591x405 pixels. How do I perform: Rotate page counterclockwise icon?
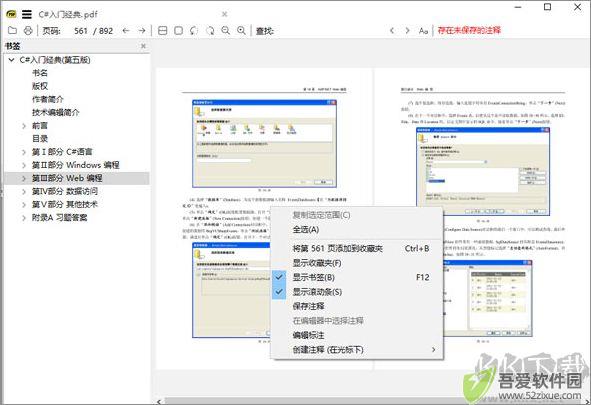194,31
